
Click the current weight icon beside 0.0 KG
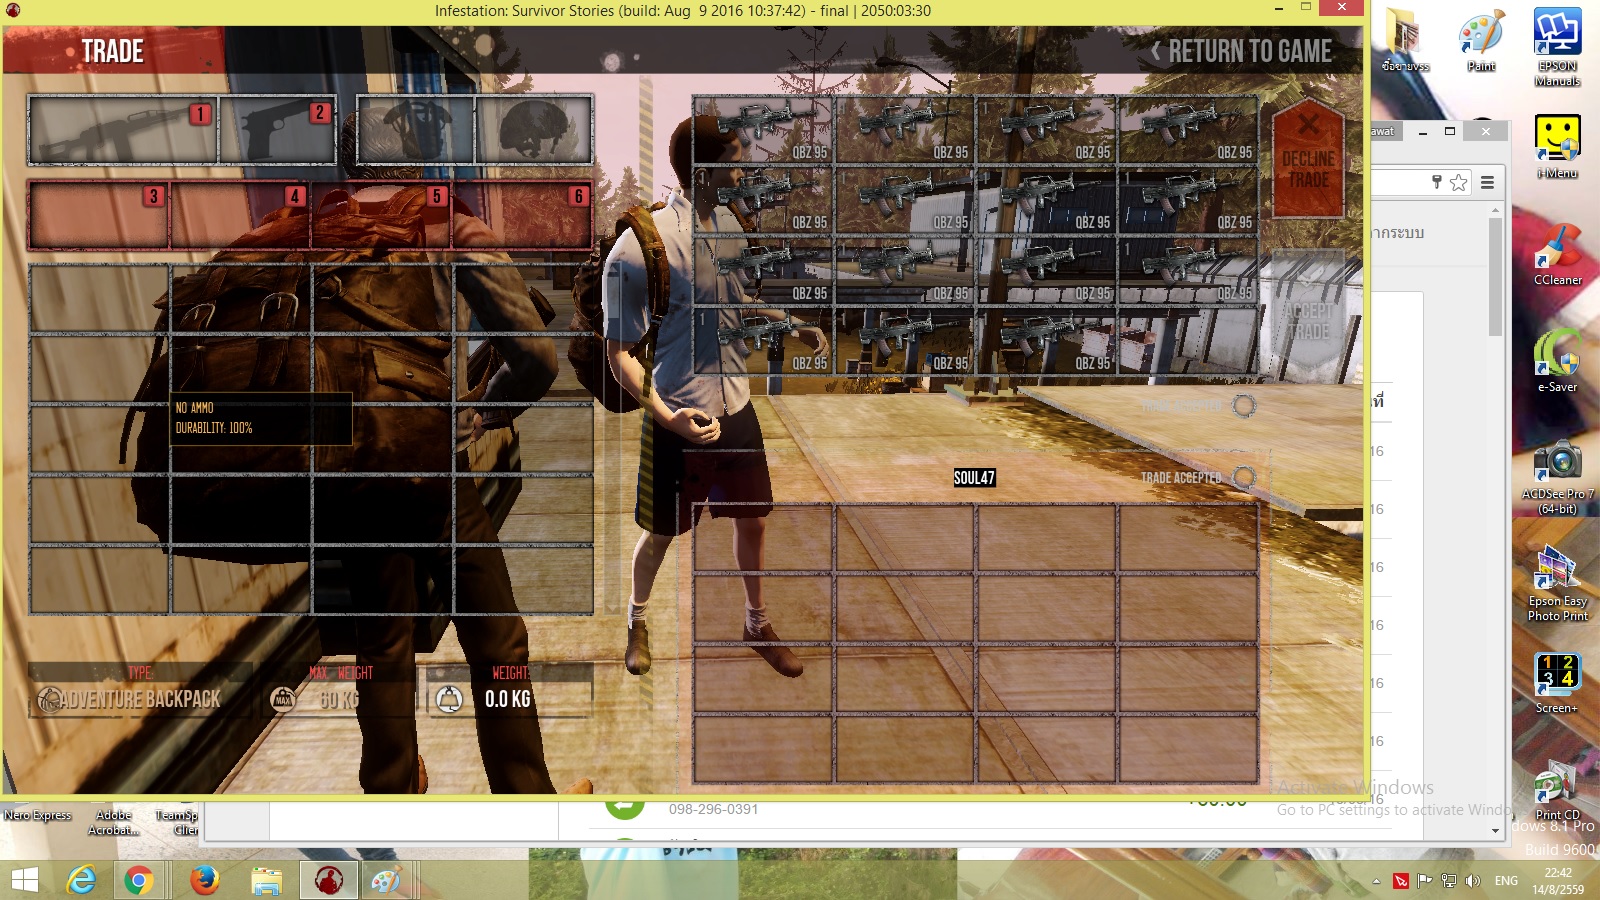pyautogui.click(x=450, y=699)
